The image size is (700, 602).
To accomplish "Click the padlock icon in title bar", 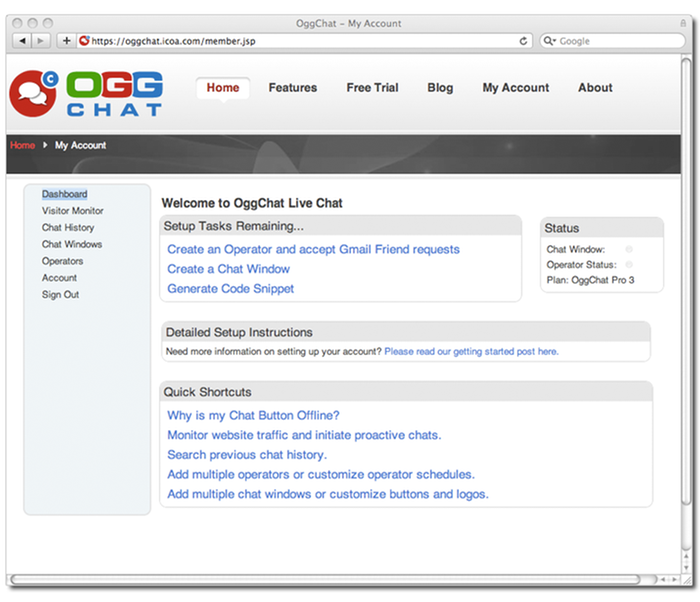I will tap(683, 23).
